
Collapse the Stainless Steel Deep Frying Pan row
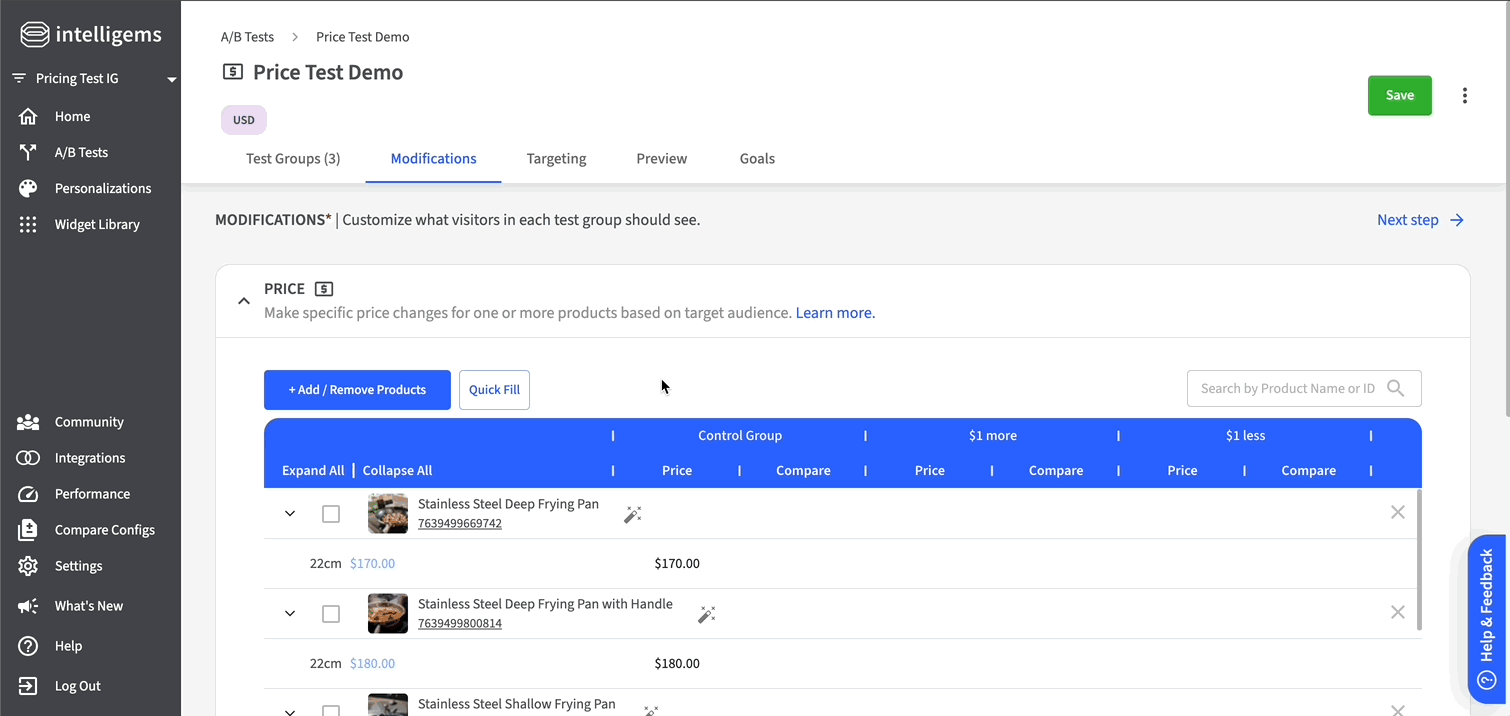290,514
